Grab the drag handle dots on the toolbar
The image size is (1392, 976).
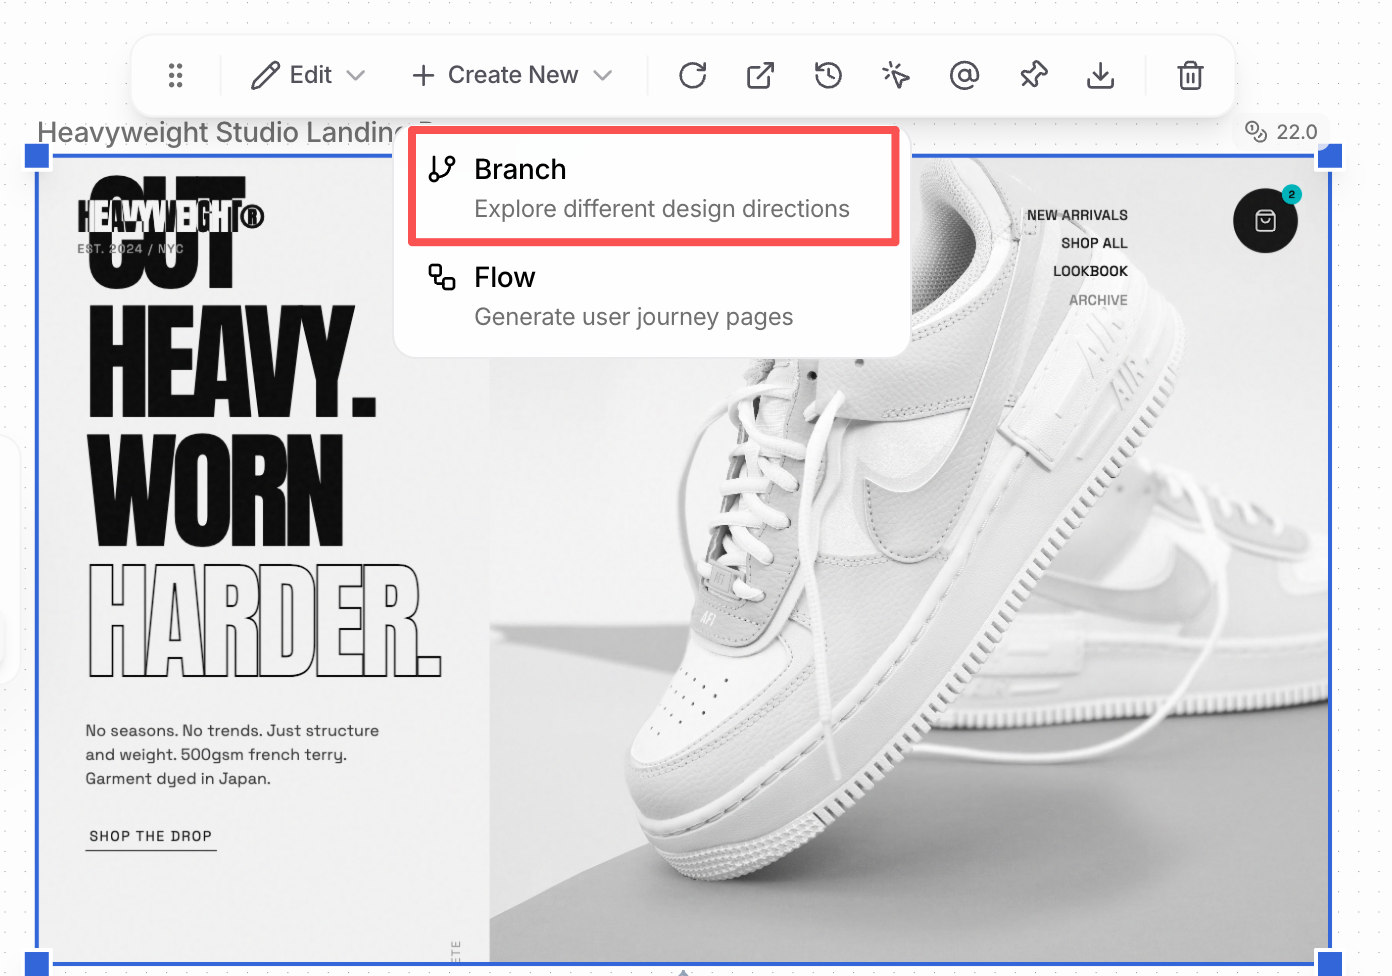pos(176,75)
